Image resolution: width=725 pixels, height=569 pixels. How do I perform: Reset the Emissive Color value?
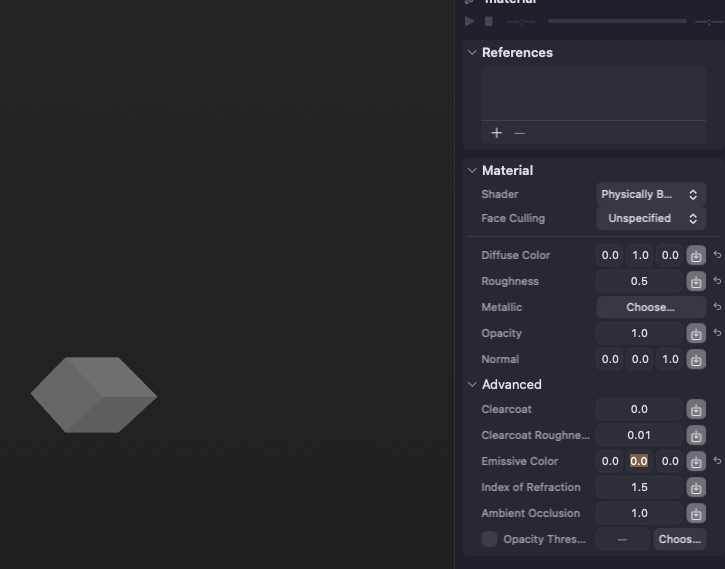(716, 461)
